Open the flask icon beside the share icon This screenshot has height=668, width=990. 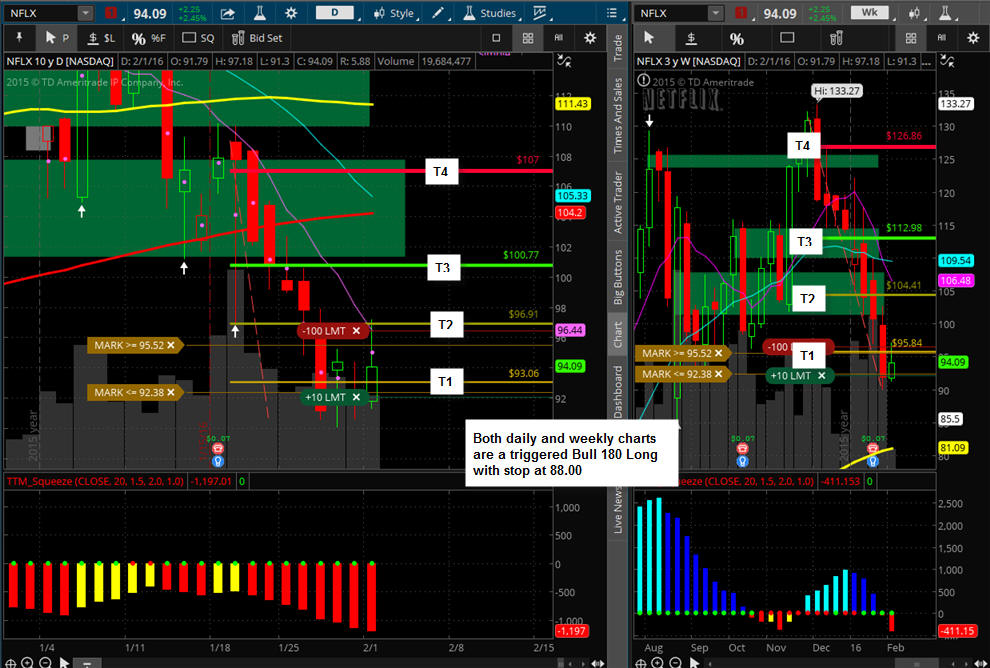pyautogui.click(x=259, y=13)
